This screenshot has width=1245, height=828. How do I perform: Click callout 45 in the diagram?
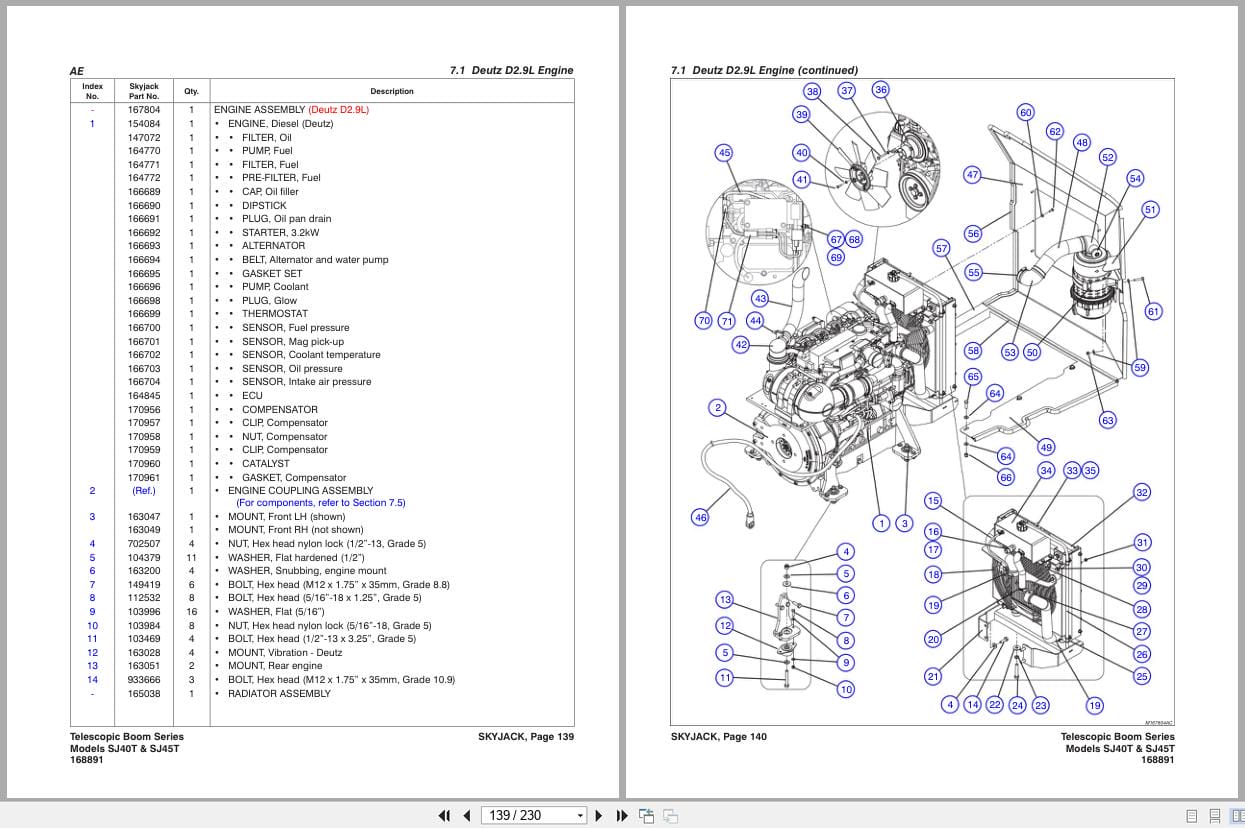click(x=724, y=153)
